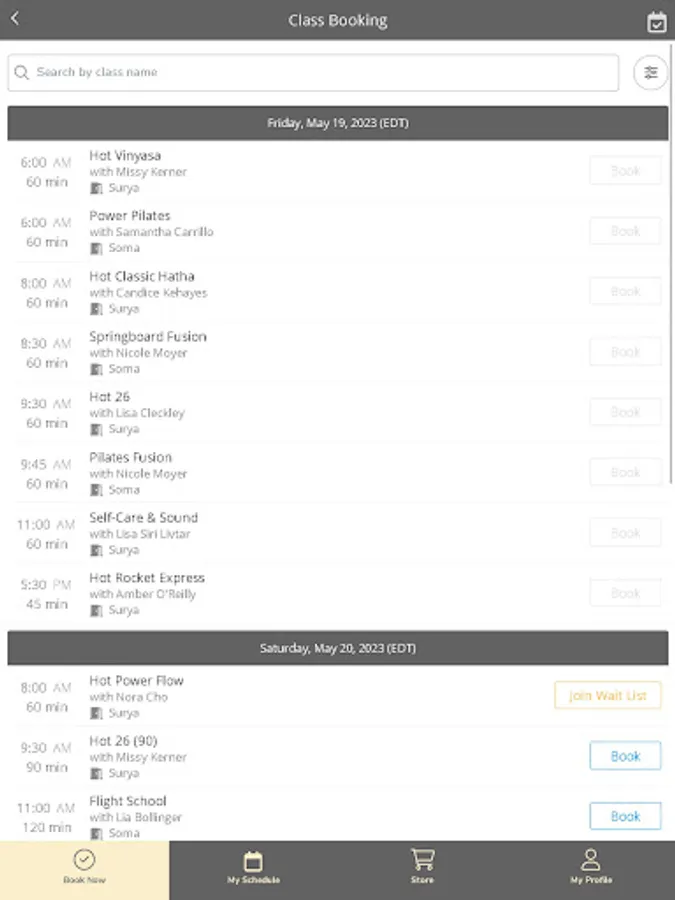Type in the Search by class name field
This screenshot has width=675, height=900.
click(320, 72)
